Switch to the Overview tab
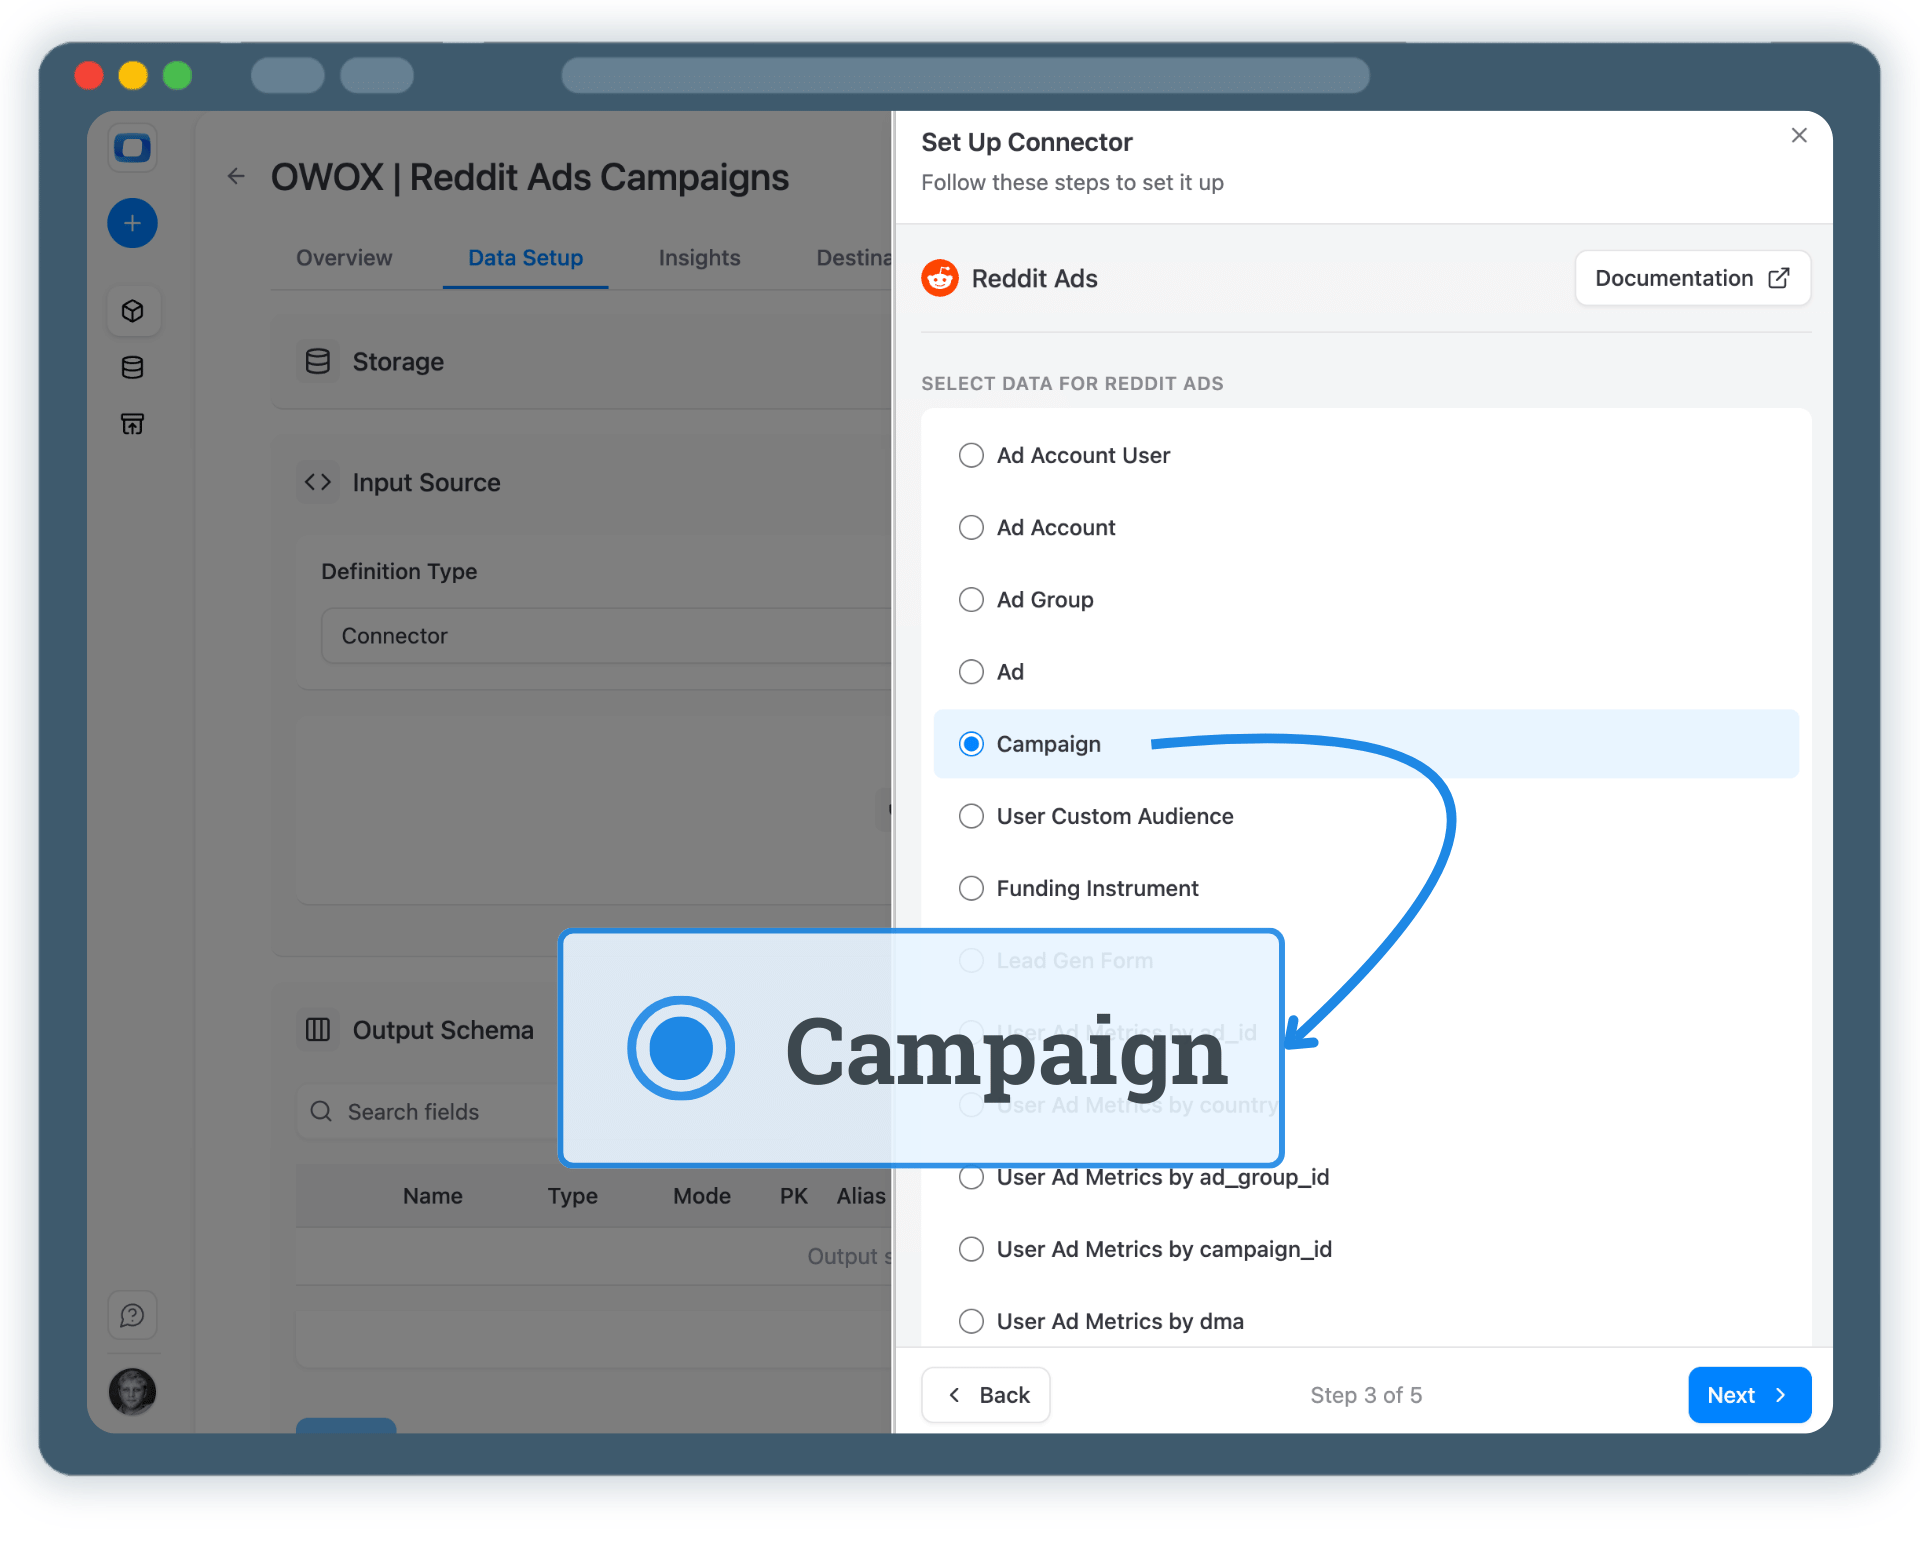Image resolution: width=1920 pixels, height=1562 pixels. [x=344, y=258]
